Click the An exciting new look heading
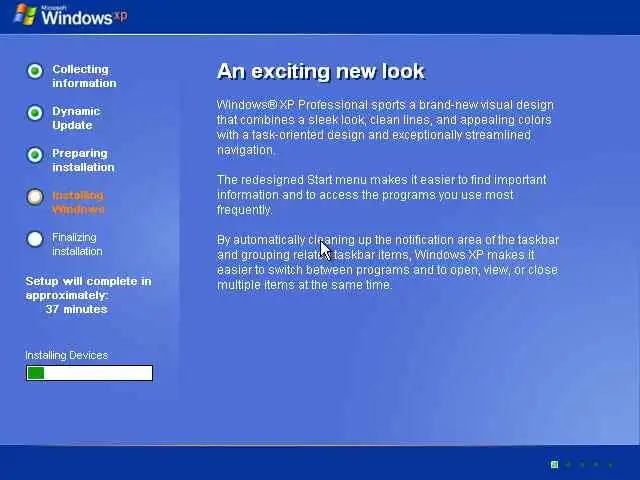 click(321, 71)
